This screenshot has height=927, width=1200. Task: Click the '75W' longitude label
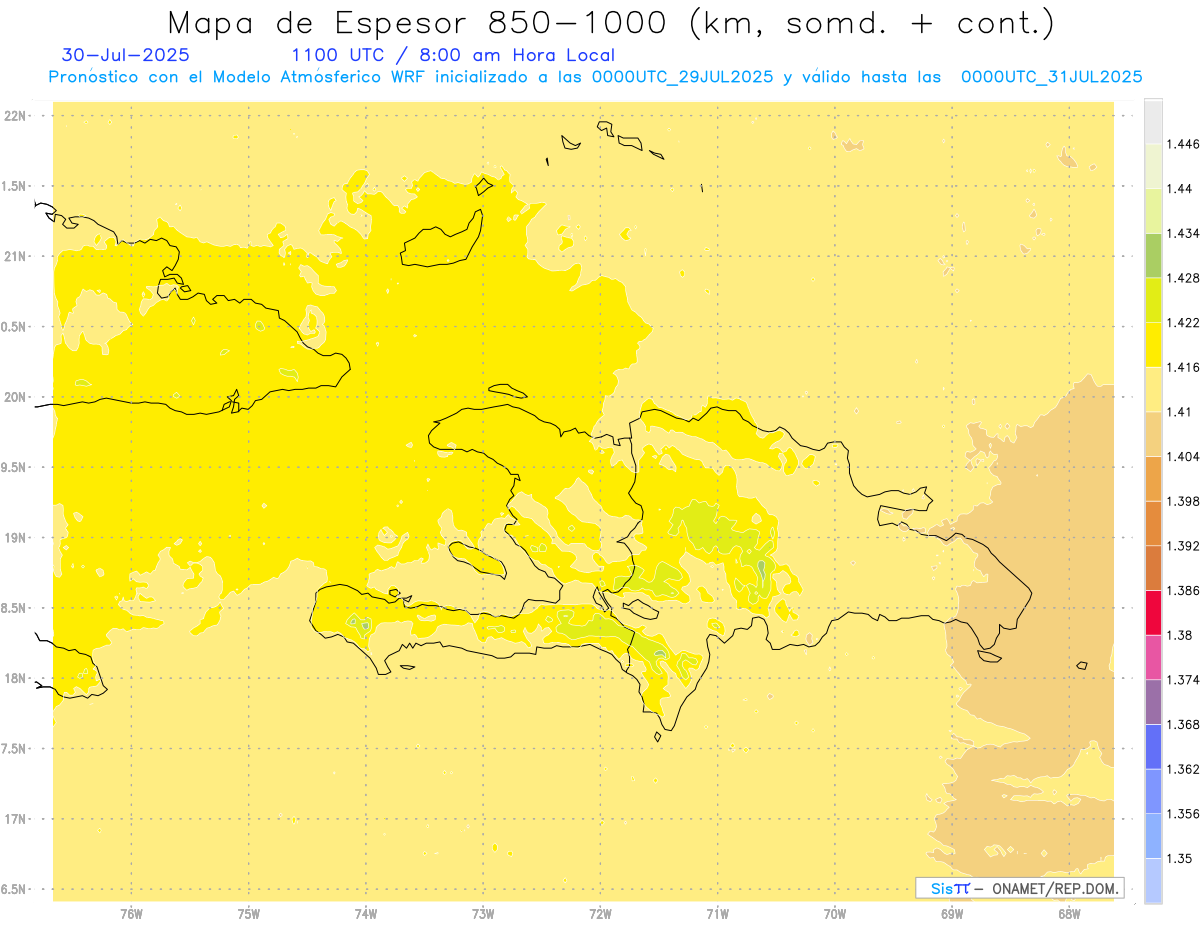coord(249,914)
